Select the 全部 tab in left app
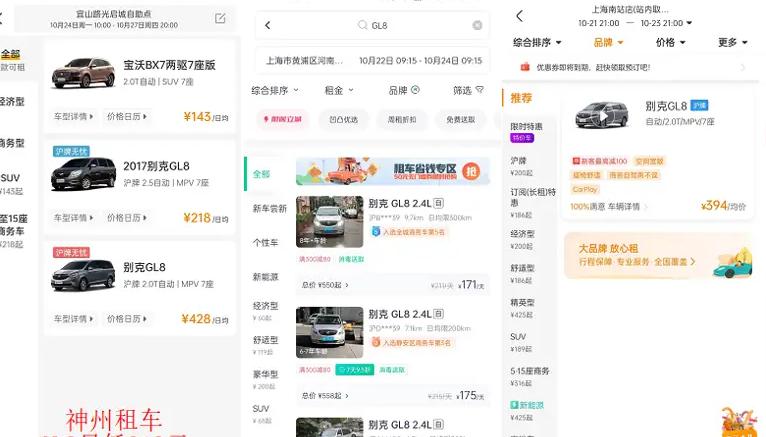Image resolution: width=766 pixels, height=437 pixels. 11,54
